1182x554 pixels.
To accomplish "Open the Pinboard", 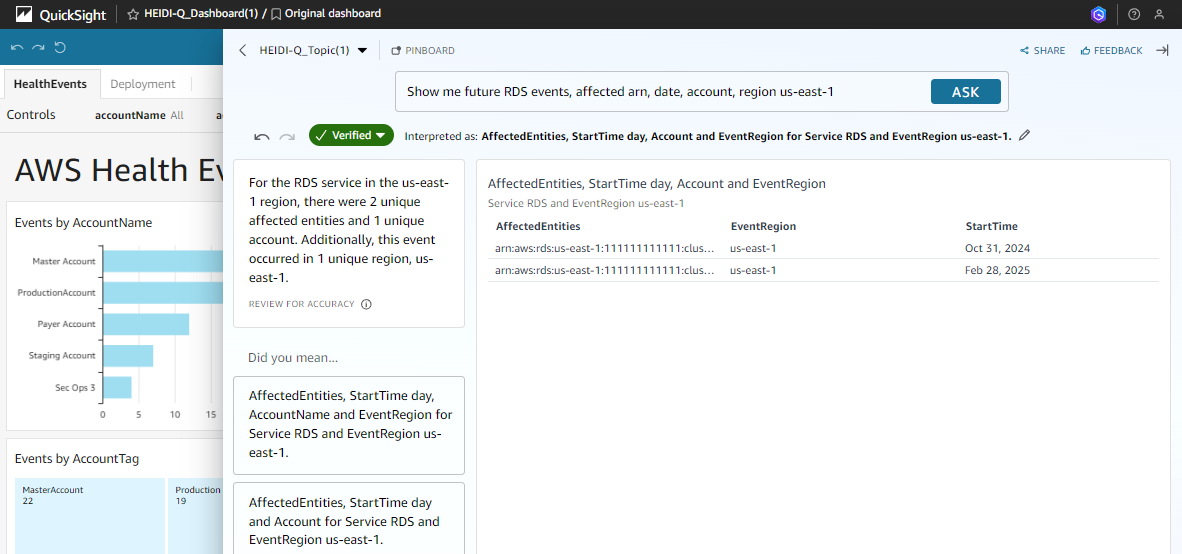I will [423, 51].
